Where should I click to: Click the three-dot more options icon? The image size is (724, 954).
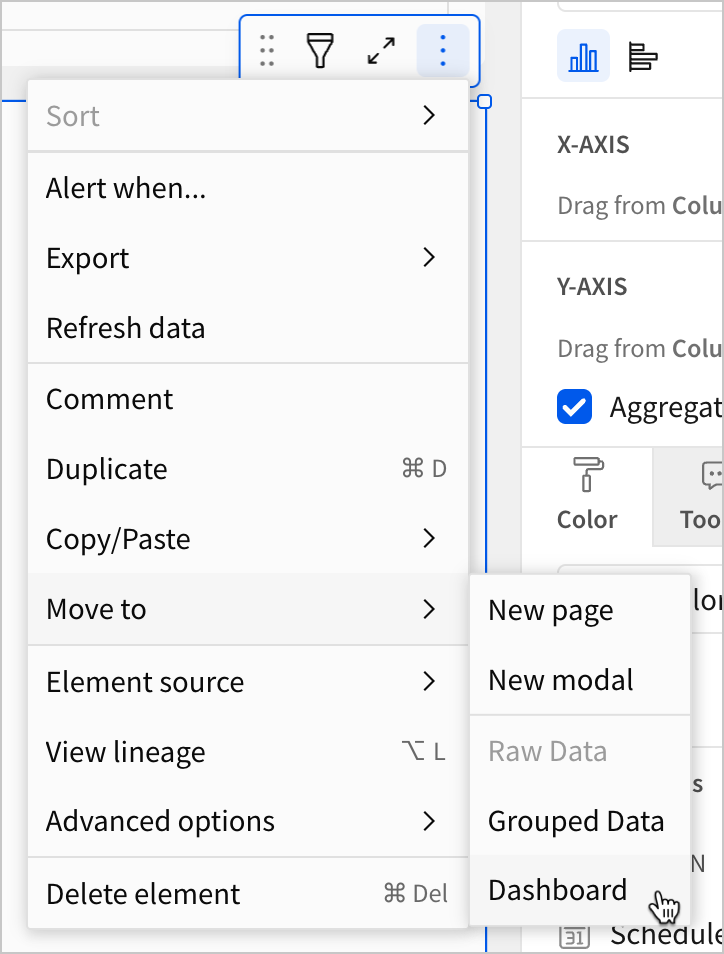pos(442,50)
